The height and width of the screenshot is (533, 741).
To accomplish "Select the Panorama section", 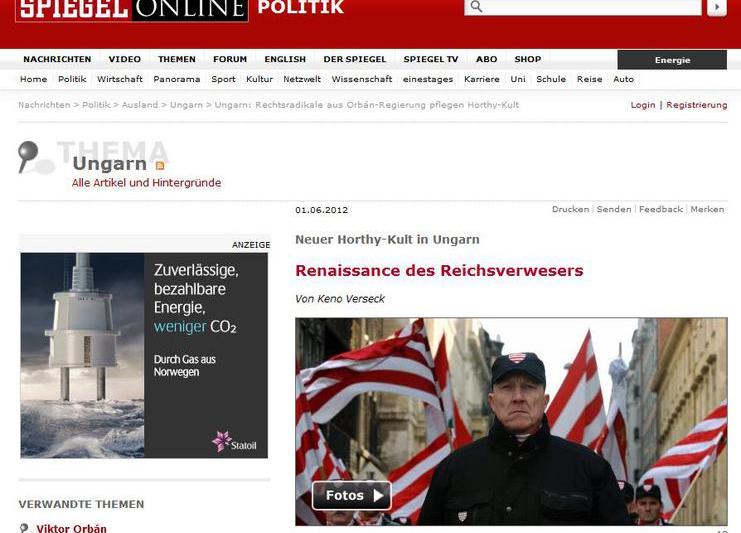I will 177,79.
